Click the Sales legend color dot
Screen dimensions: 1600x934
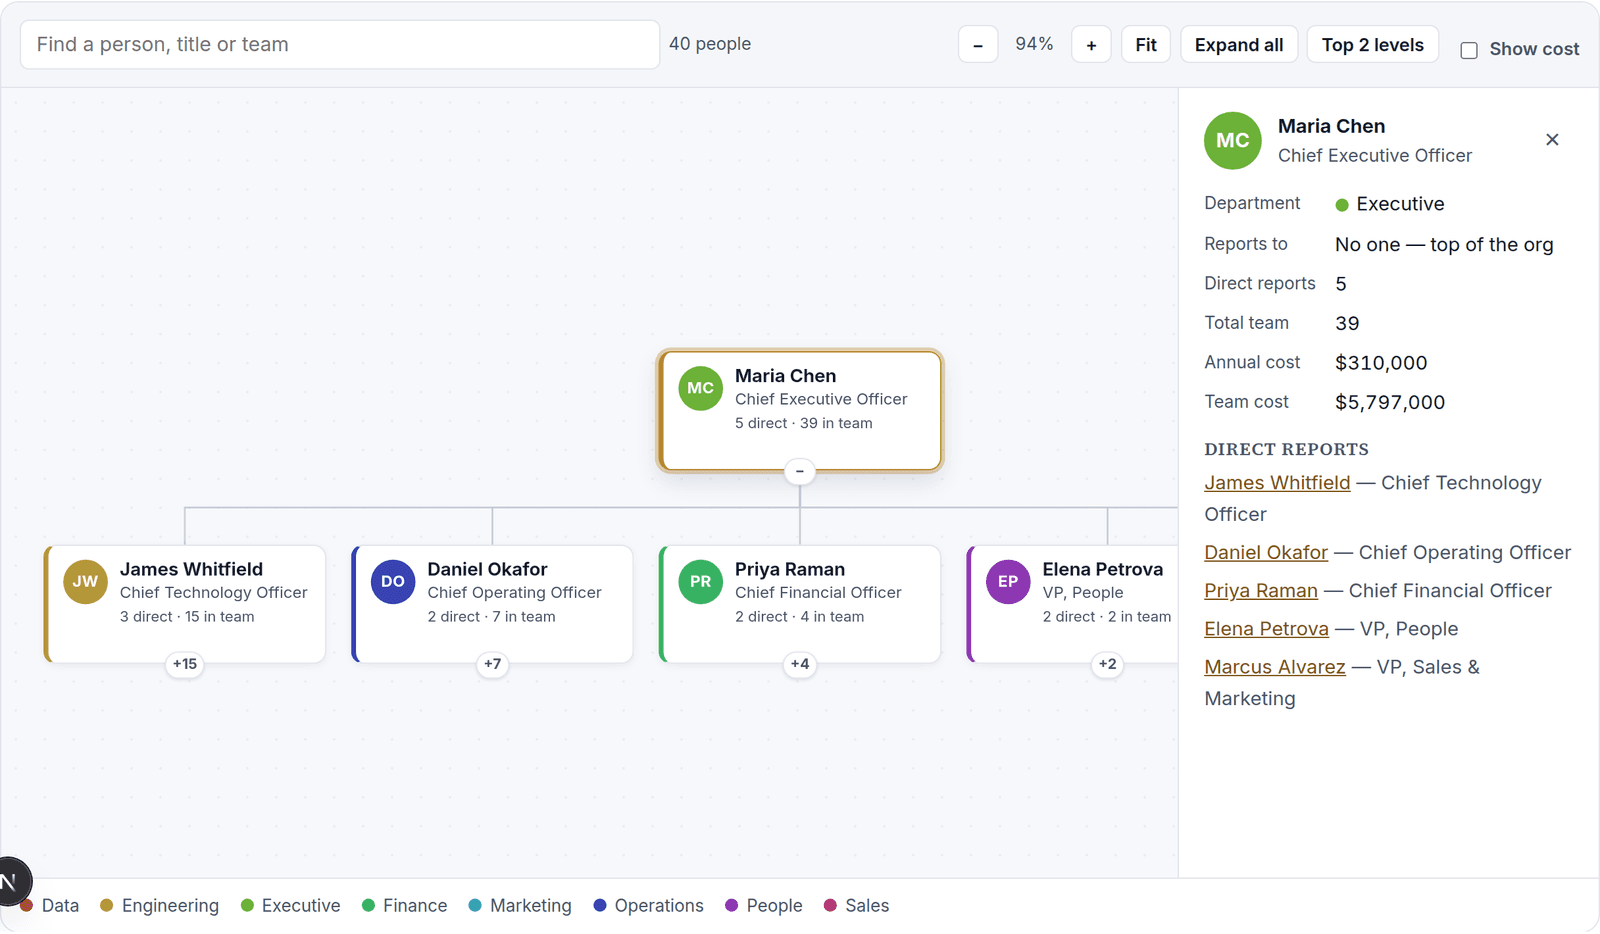pos(830,906)
